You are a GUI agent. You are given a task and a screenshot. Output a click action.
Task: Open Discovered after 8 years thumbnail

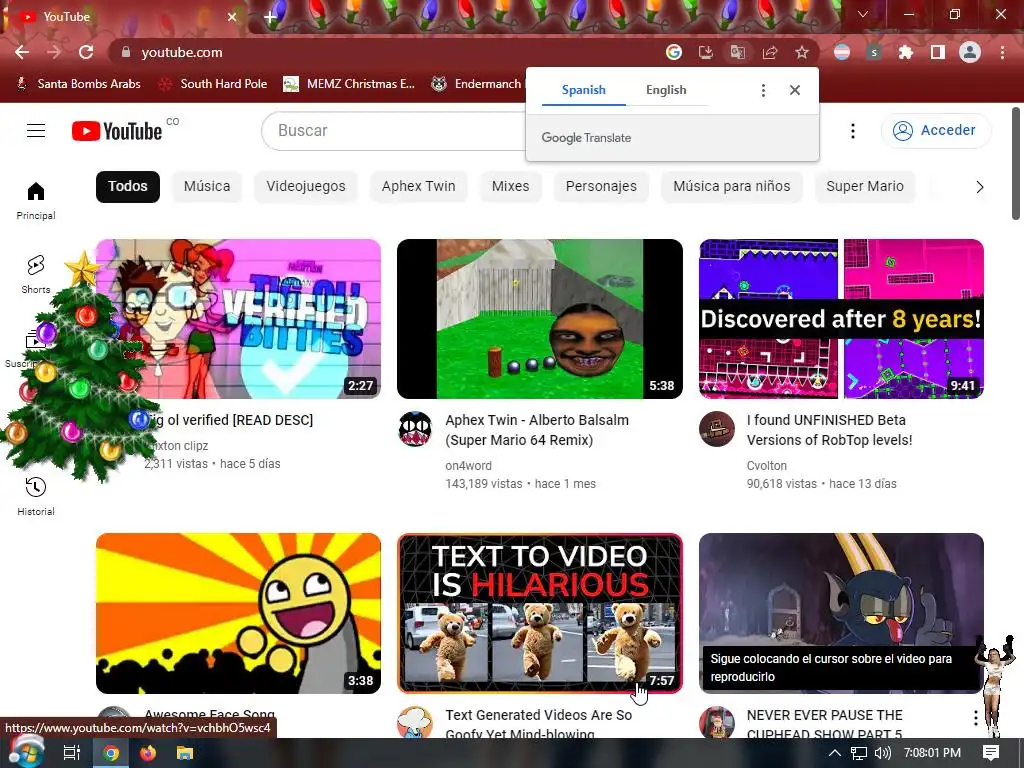click(841, 319)
